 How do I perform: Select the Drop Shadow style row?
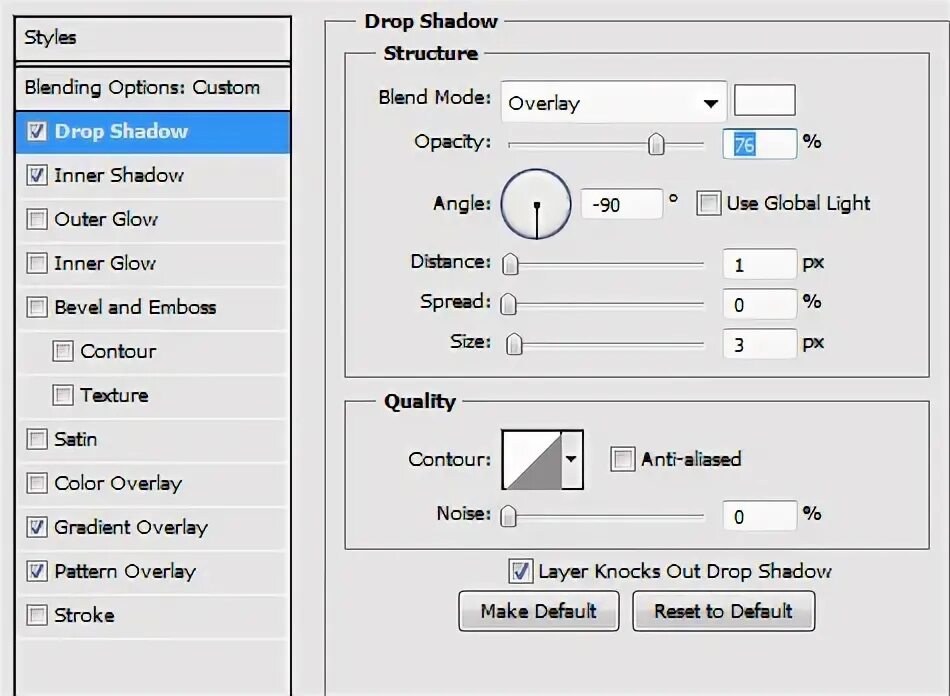click(x=153, y=131)
